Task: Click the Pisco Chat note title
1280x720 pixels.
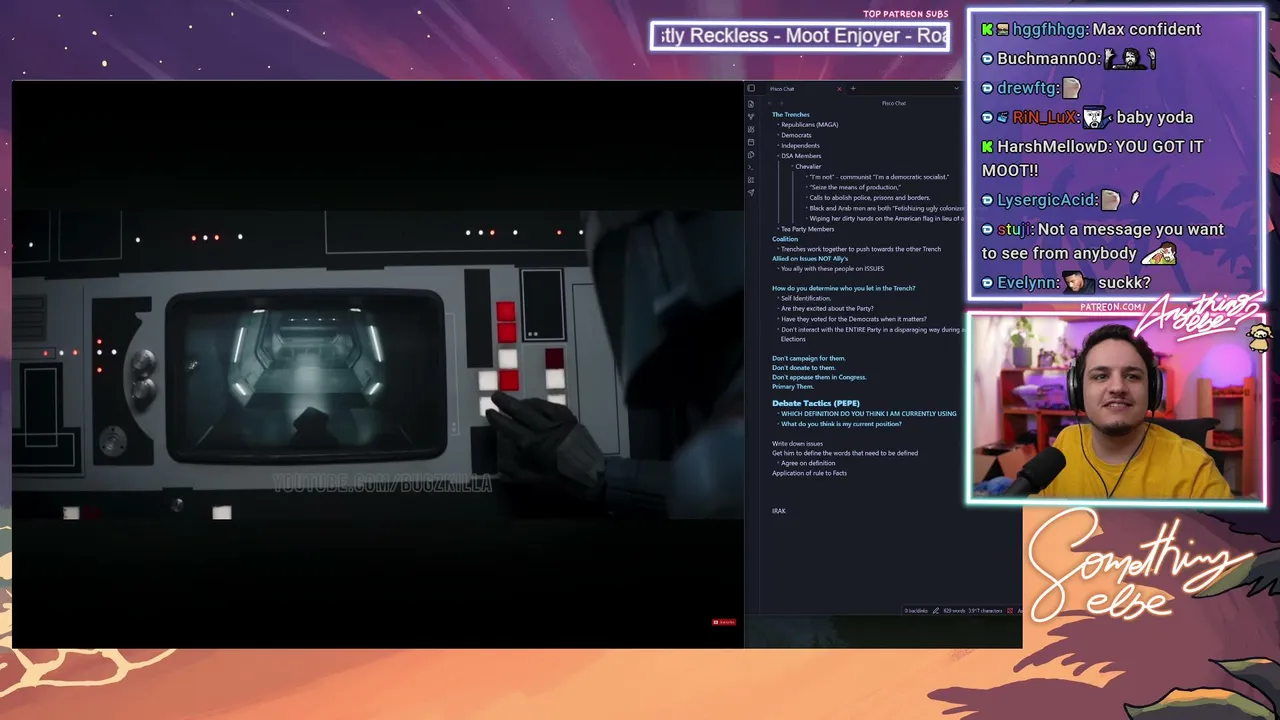Action: click(894, 103)
